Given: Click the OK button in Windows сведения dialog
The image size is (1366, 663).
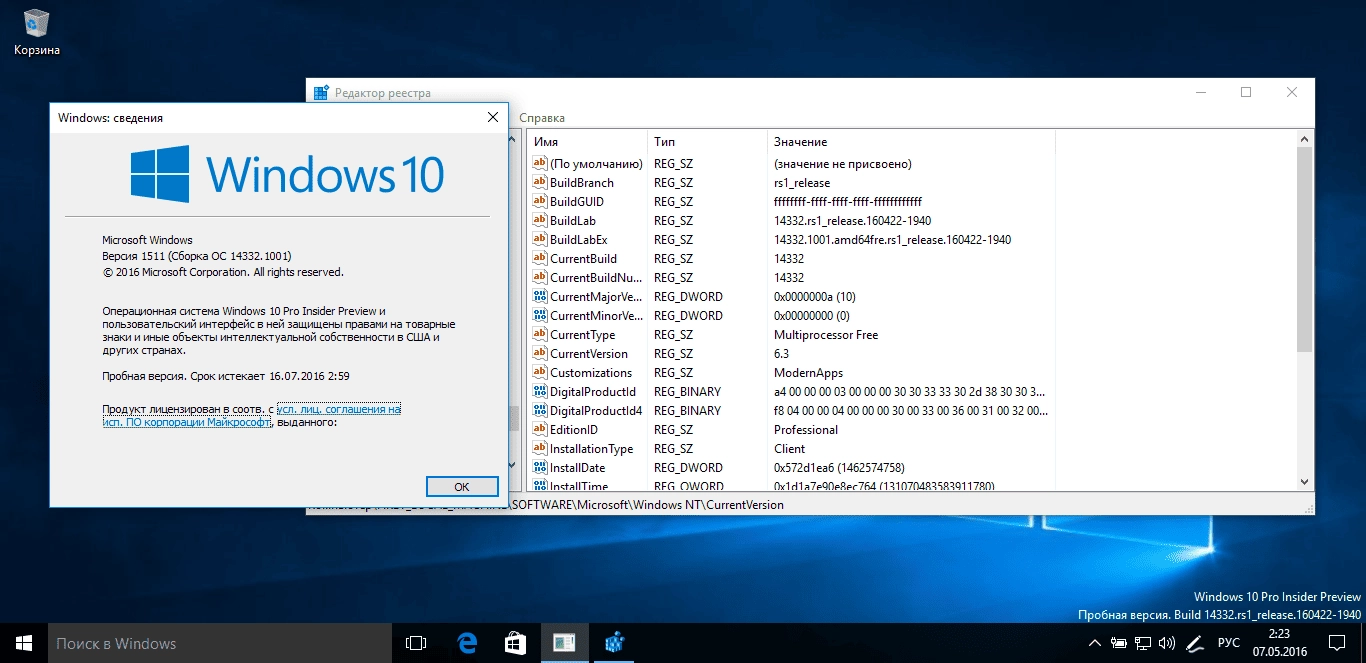Looking at the screenshot, I should (462, 487).
